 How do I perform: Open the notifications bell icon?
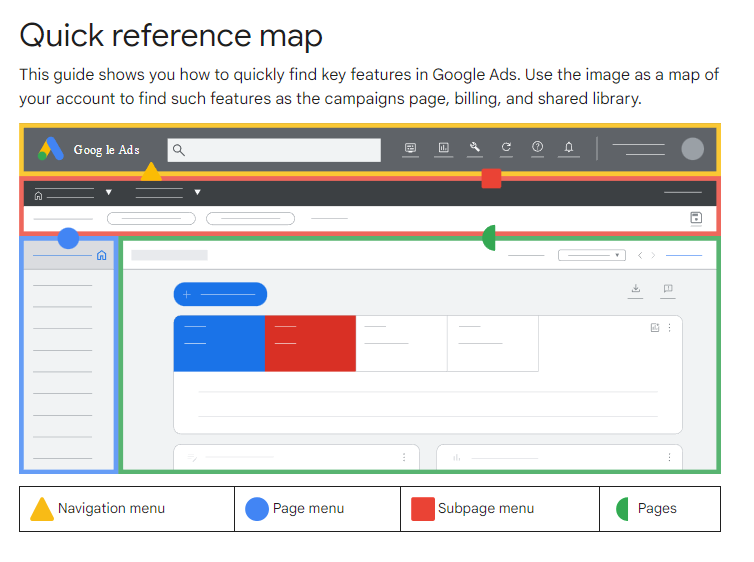[x=569, y=147]
